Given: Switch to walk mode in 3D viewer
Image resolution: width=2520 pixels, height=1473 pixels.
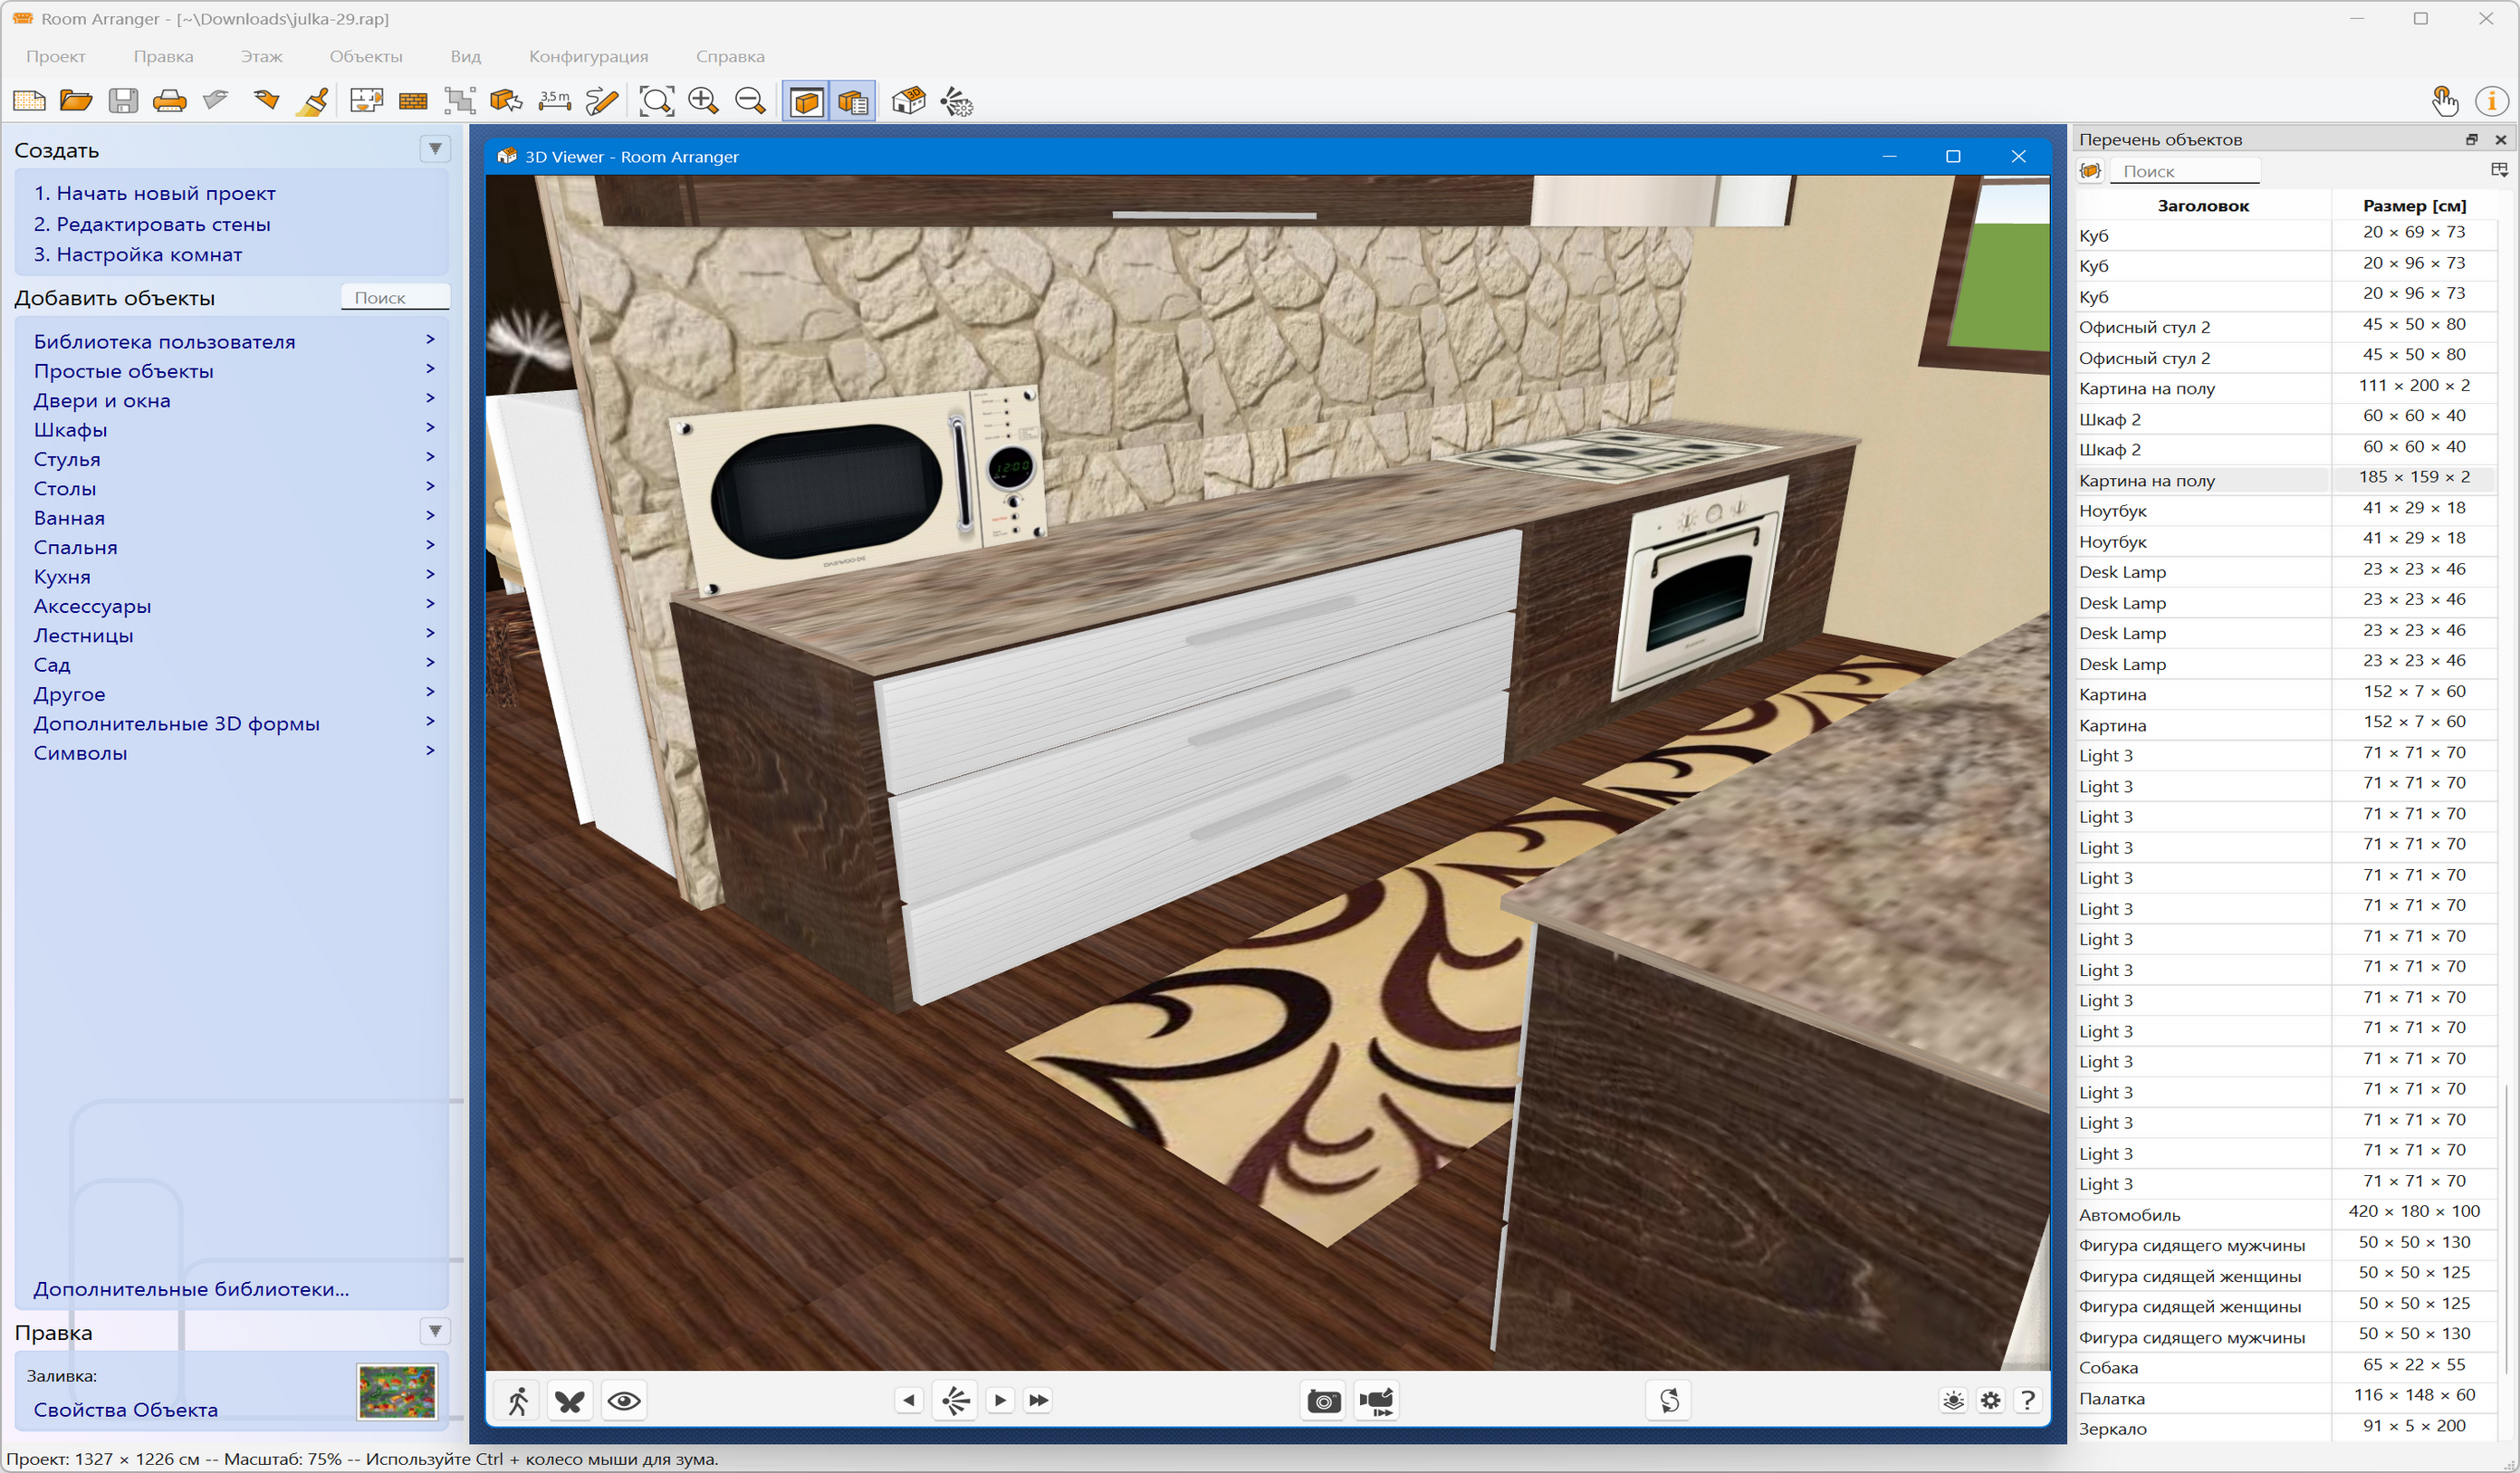Looking at the screenshot, I should click(518, 1401).
